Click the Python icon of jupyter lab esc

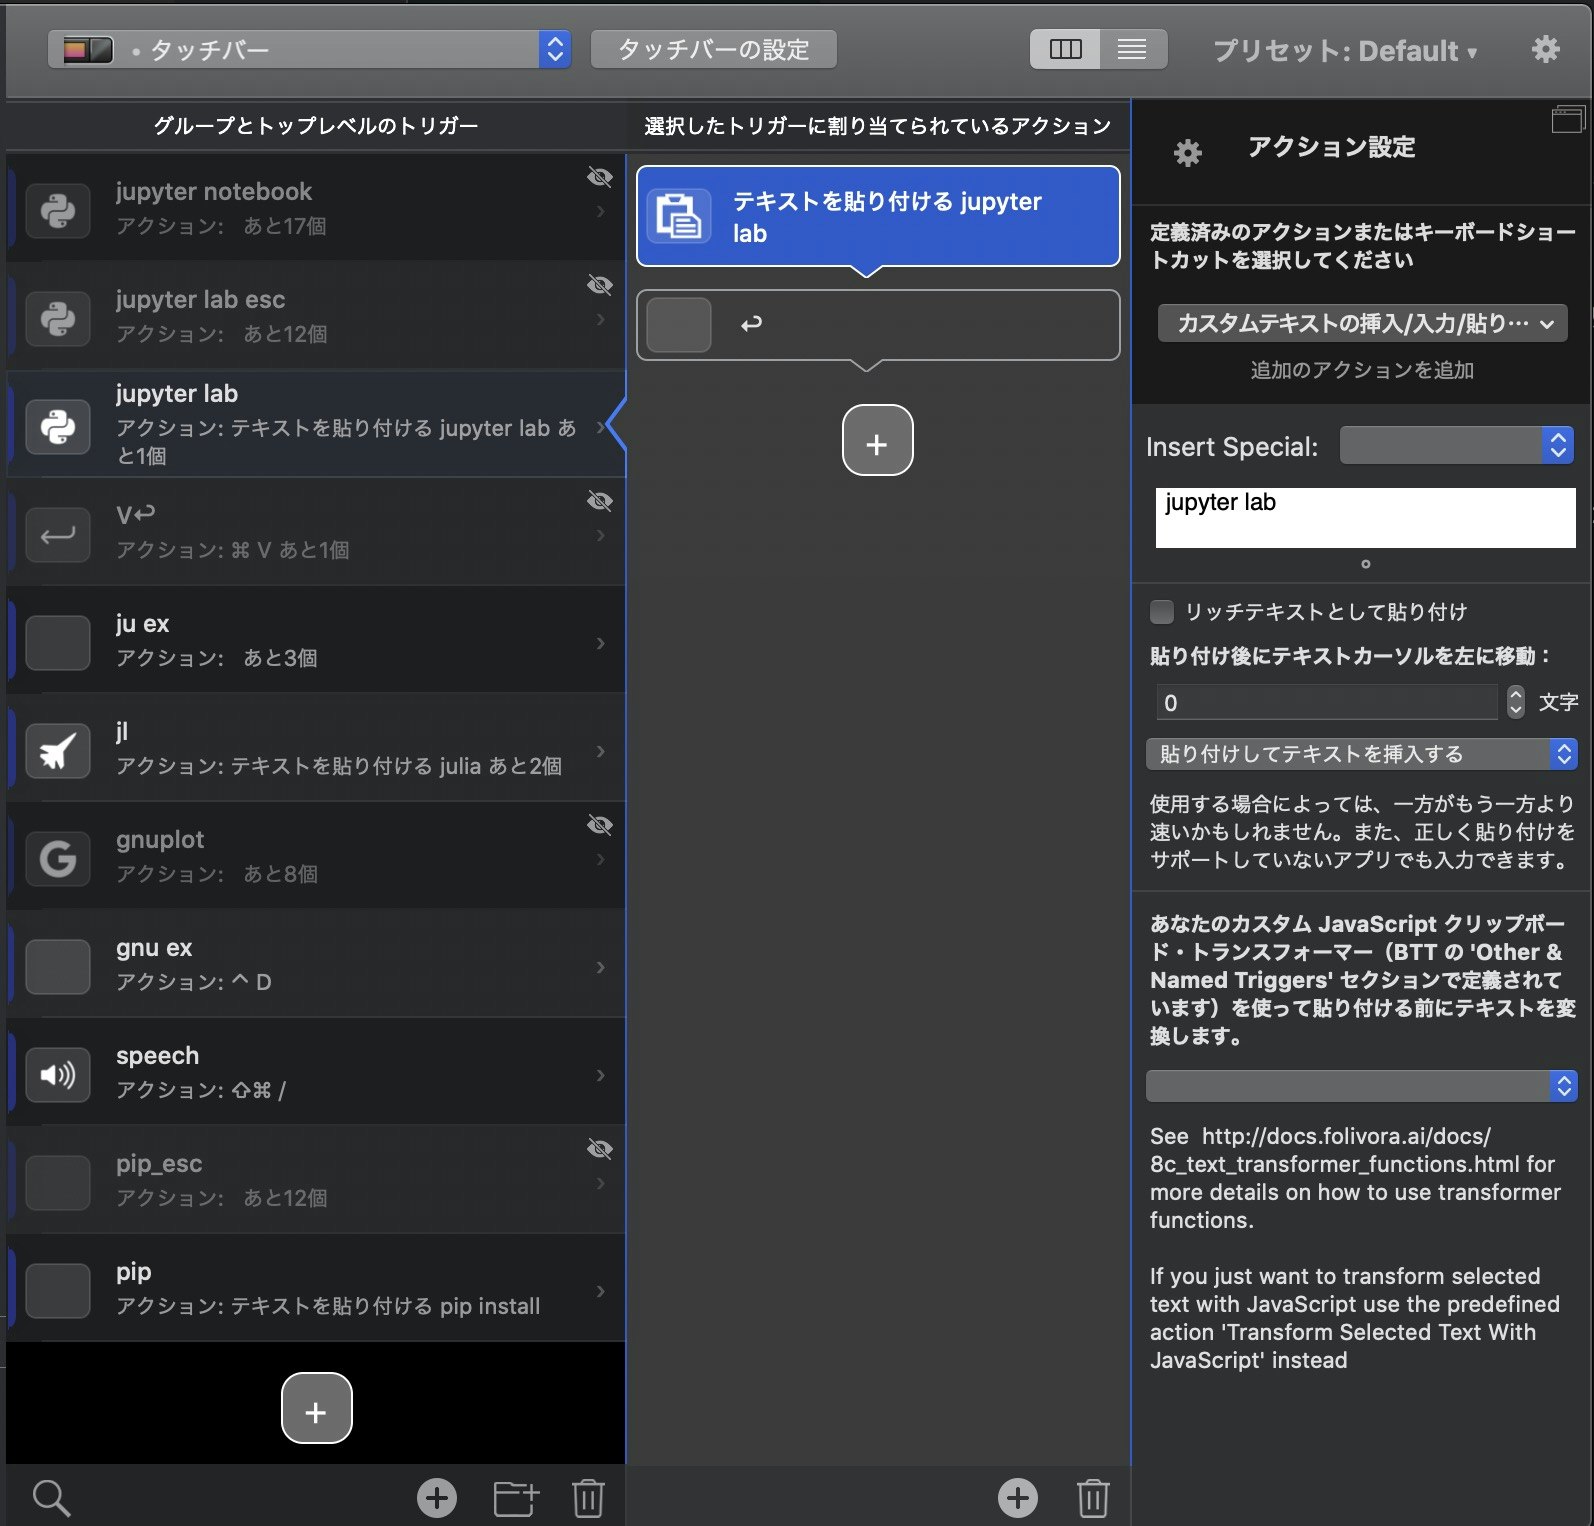(58, 318)
